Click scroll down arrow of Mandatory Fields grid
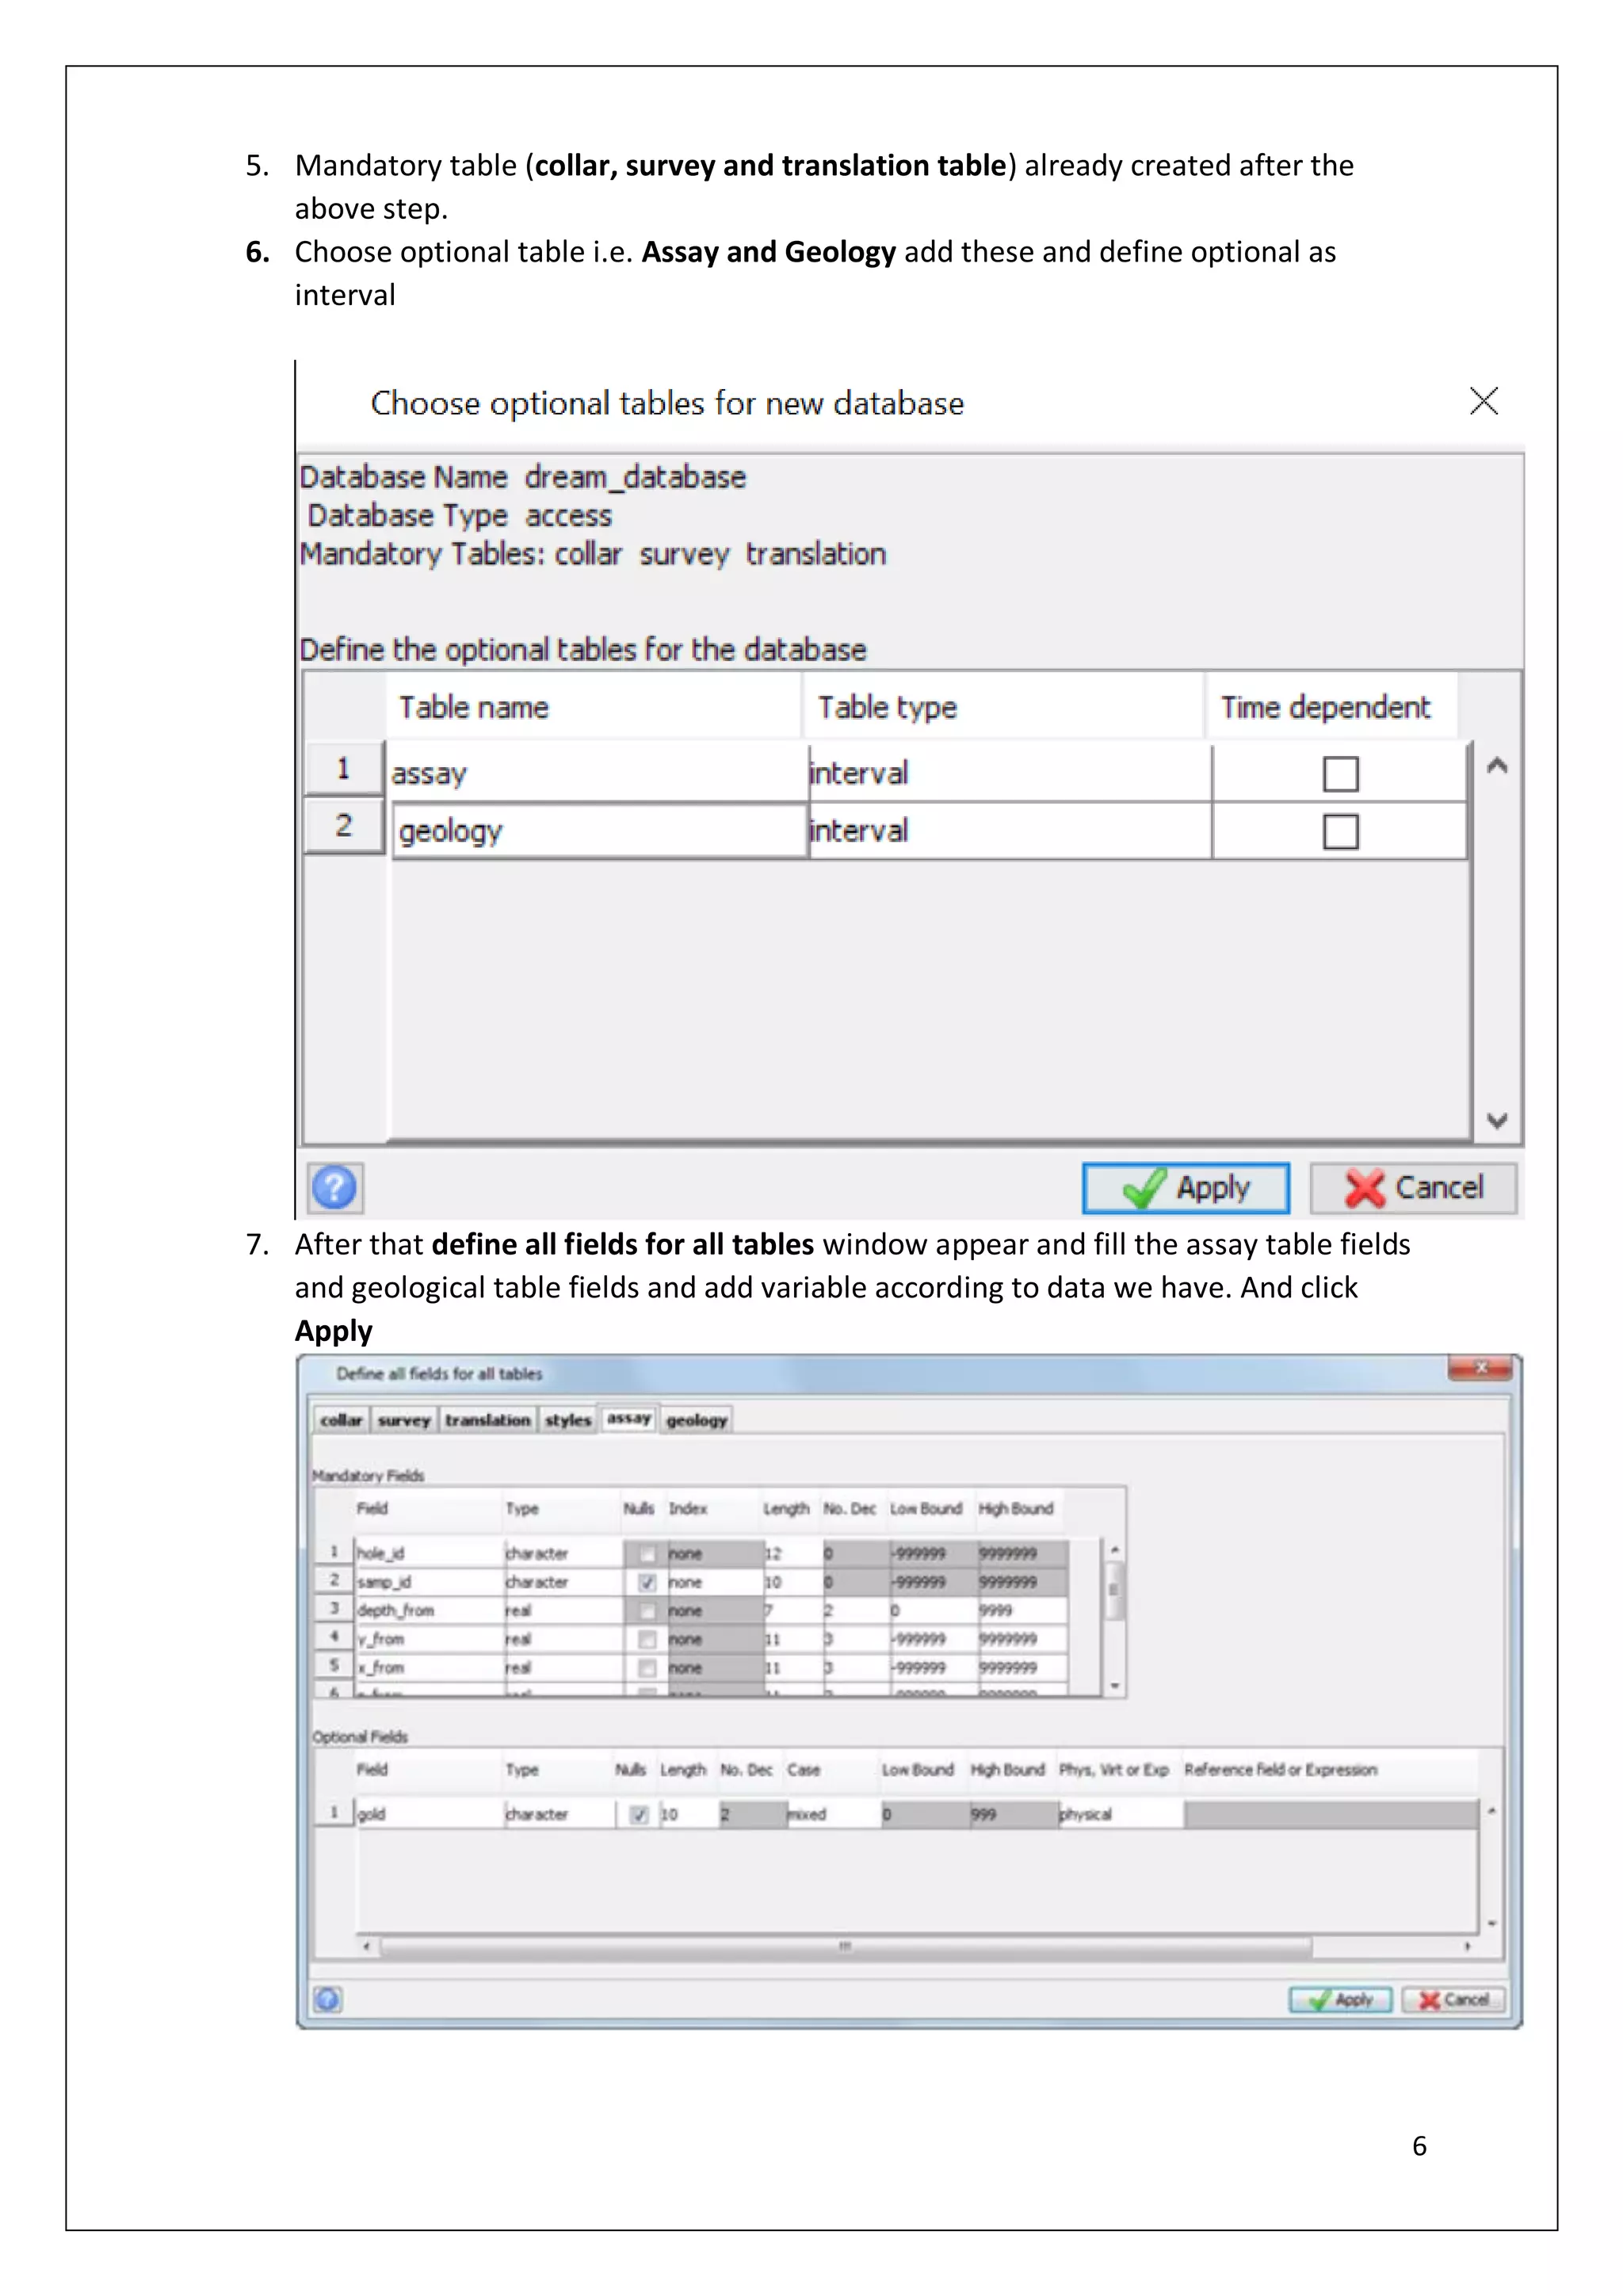Screen dimensions: 1623x2296 click(1115, 1686)
